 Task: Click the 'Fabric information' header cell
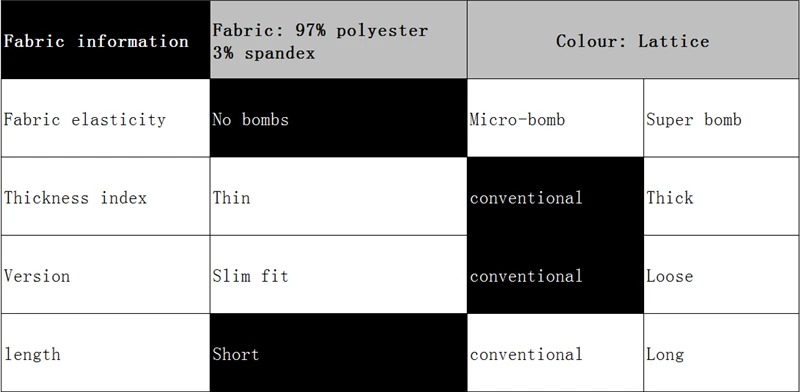pos(105,40)
